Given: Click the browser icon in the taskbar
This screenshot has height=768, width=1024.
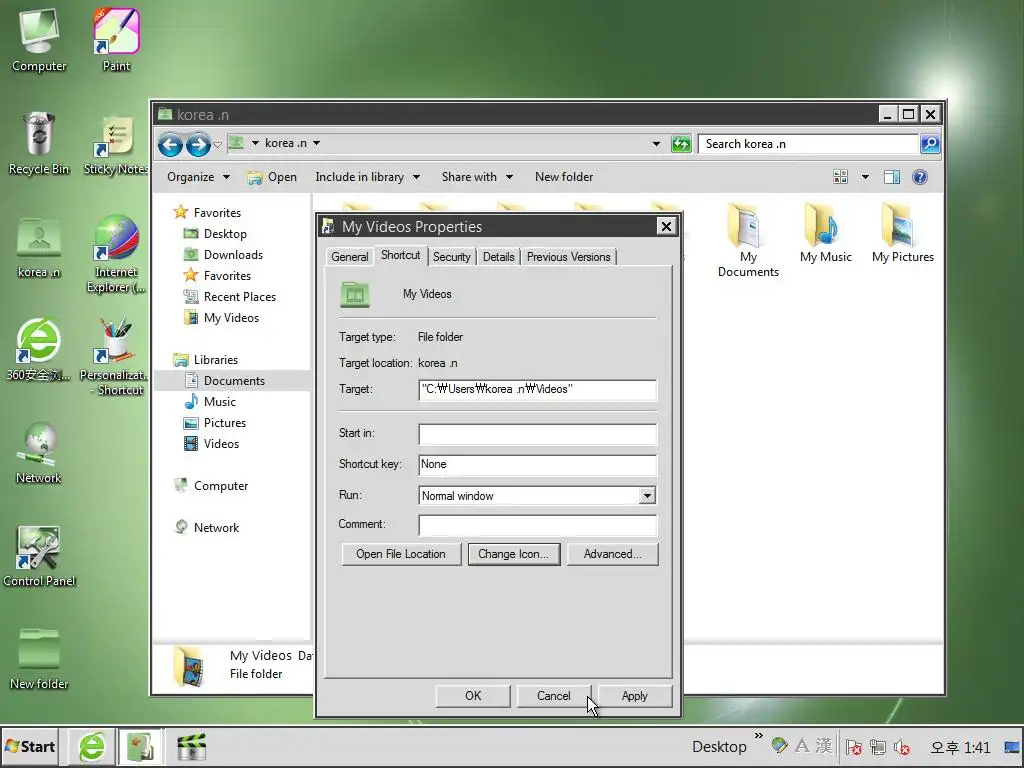Looking at the screenshot, I should pos(92,746).
